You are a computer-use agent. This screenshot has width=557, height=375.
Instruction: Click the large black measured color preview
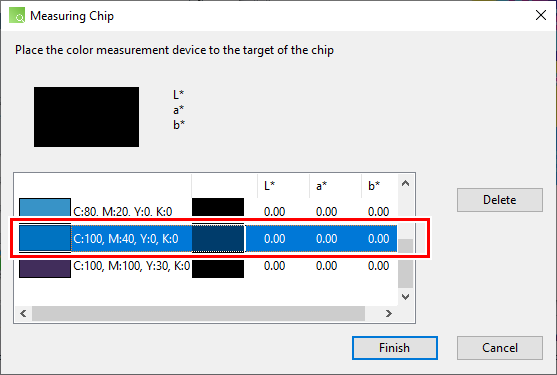86,117
